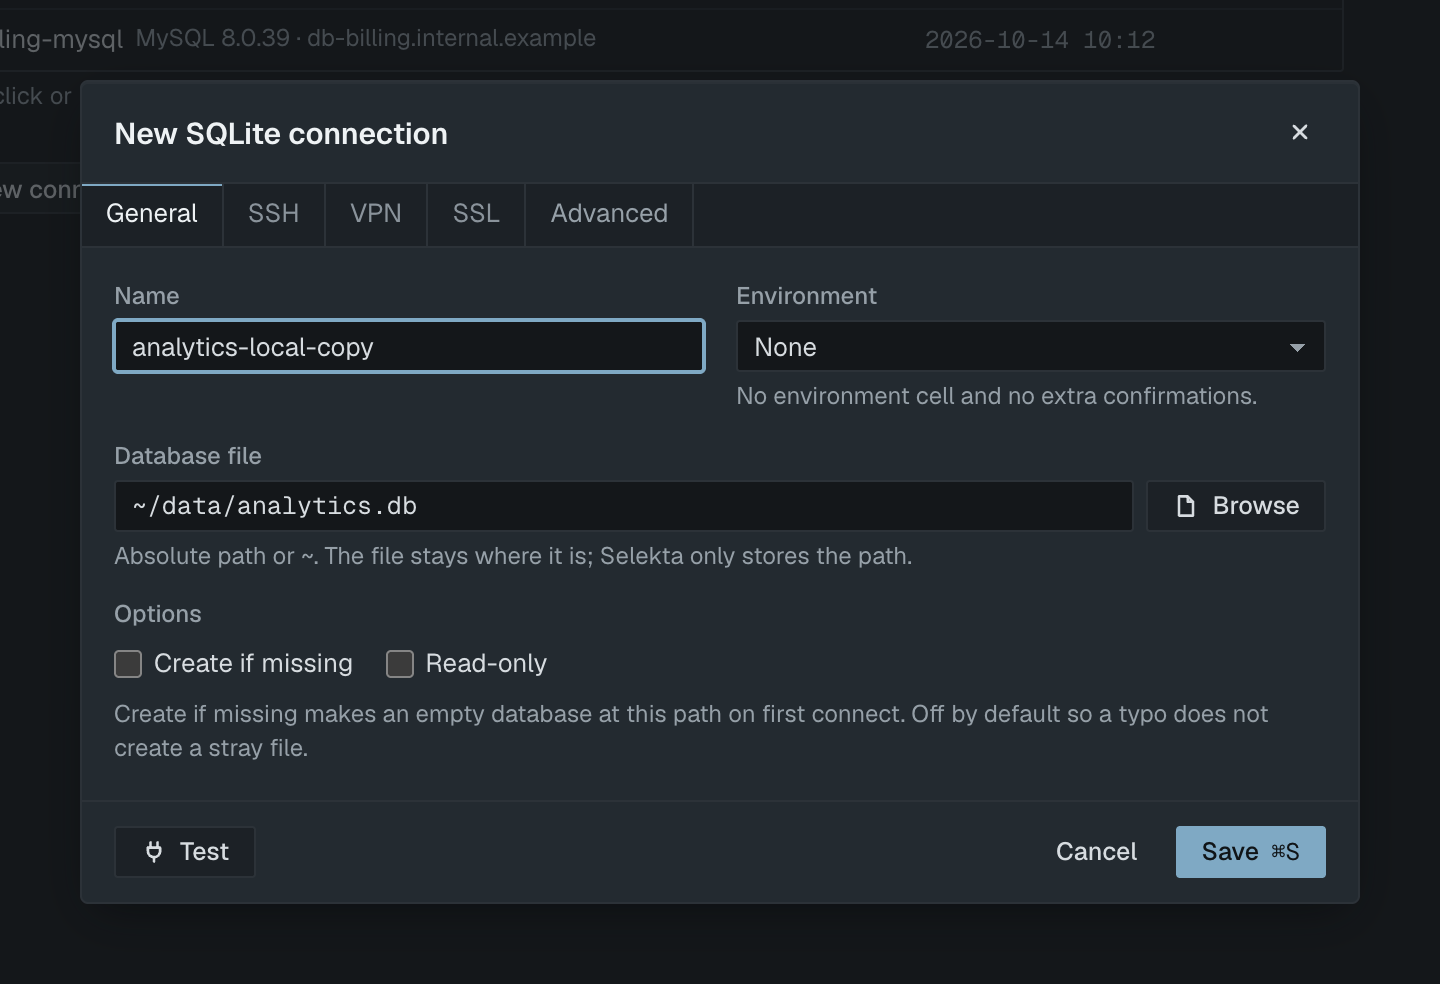Viewport: 1440px width, 984px height.
Task: Enable Create if missing checkbox
Action: (128, 664)
